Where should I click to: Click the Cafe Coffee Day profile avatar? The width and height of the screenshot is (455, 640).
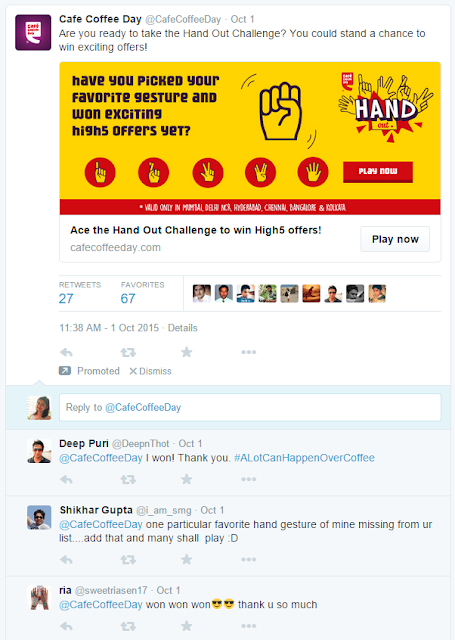pyautogui.click(x=33, y=33)
